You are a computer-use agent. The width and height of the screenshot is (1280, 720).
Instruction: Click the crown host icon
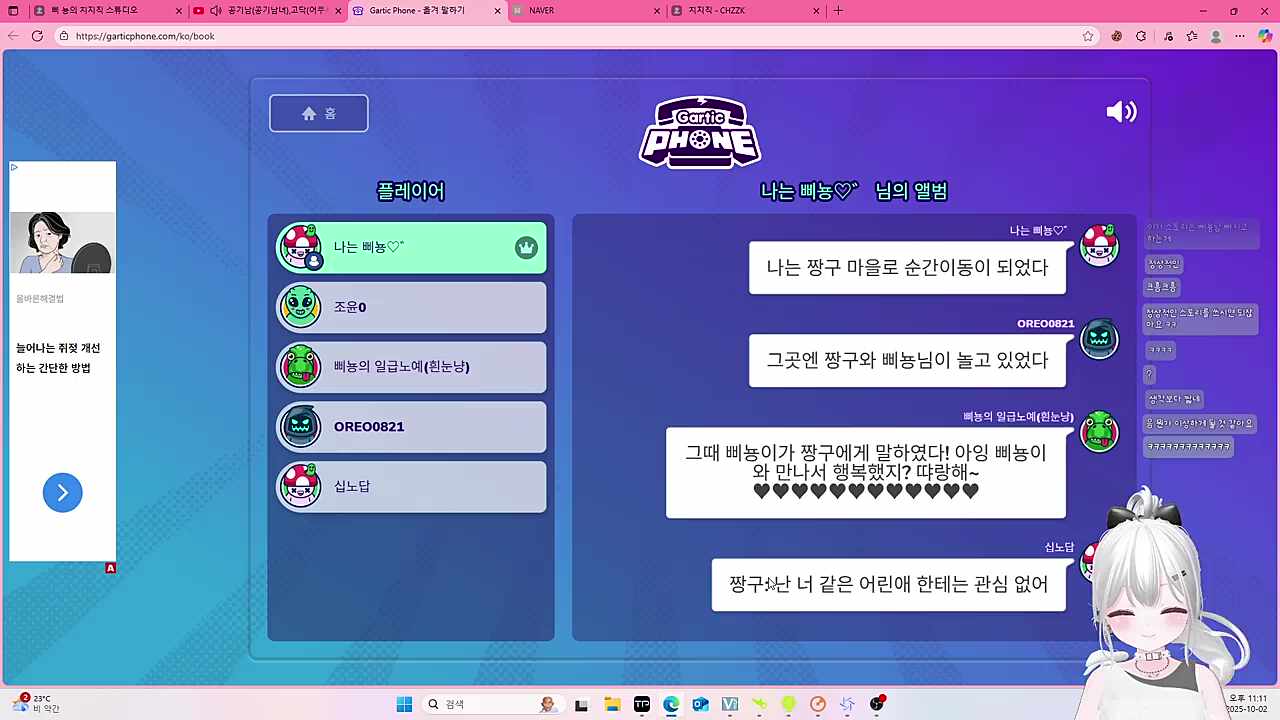[526, 248]
